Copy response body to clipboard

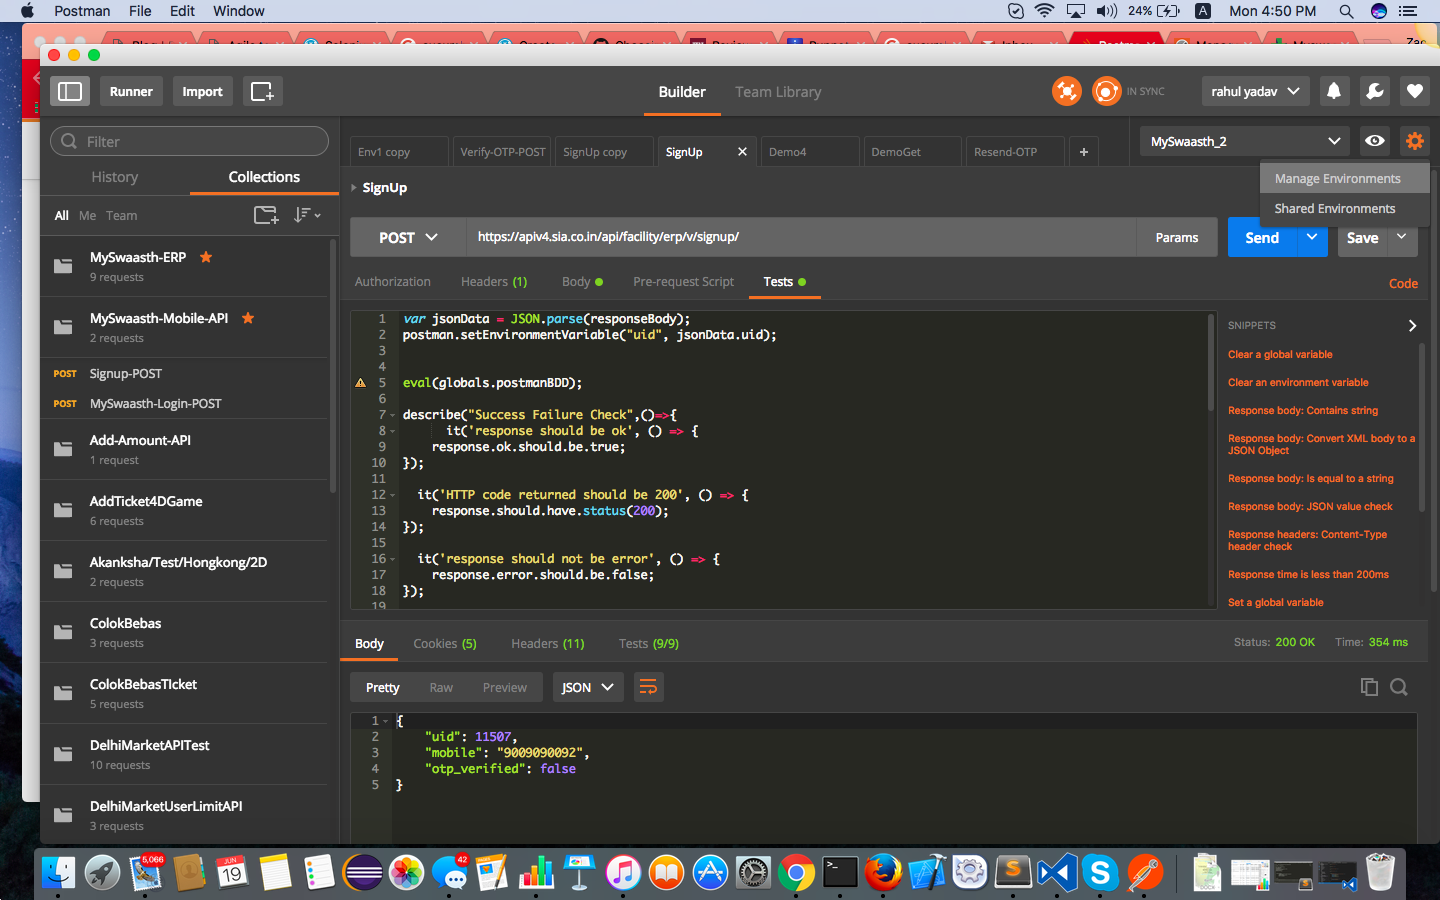click(1369, 687)
